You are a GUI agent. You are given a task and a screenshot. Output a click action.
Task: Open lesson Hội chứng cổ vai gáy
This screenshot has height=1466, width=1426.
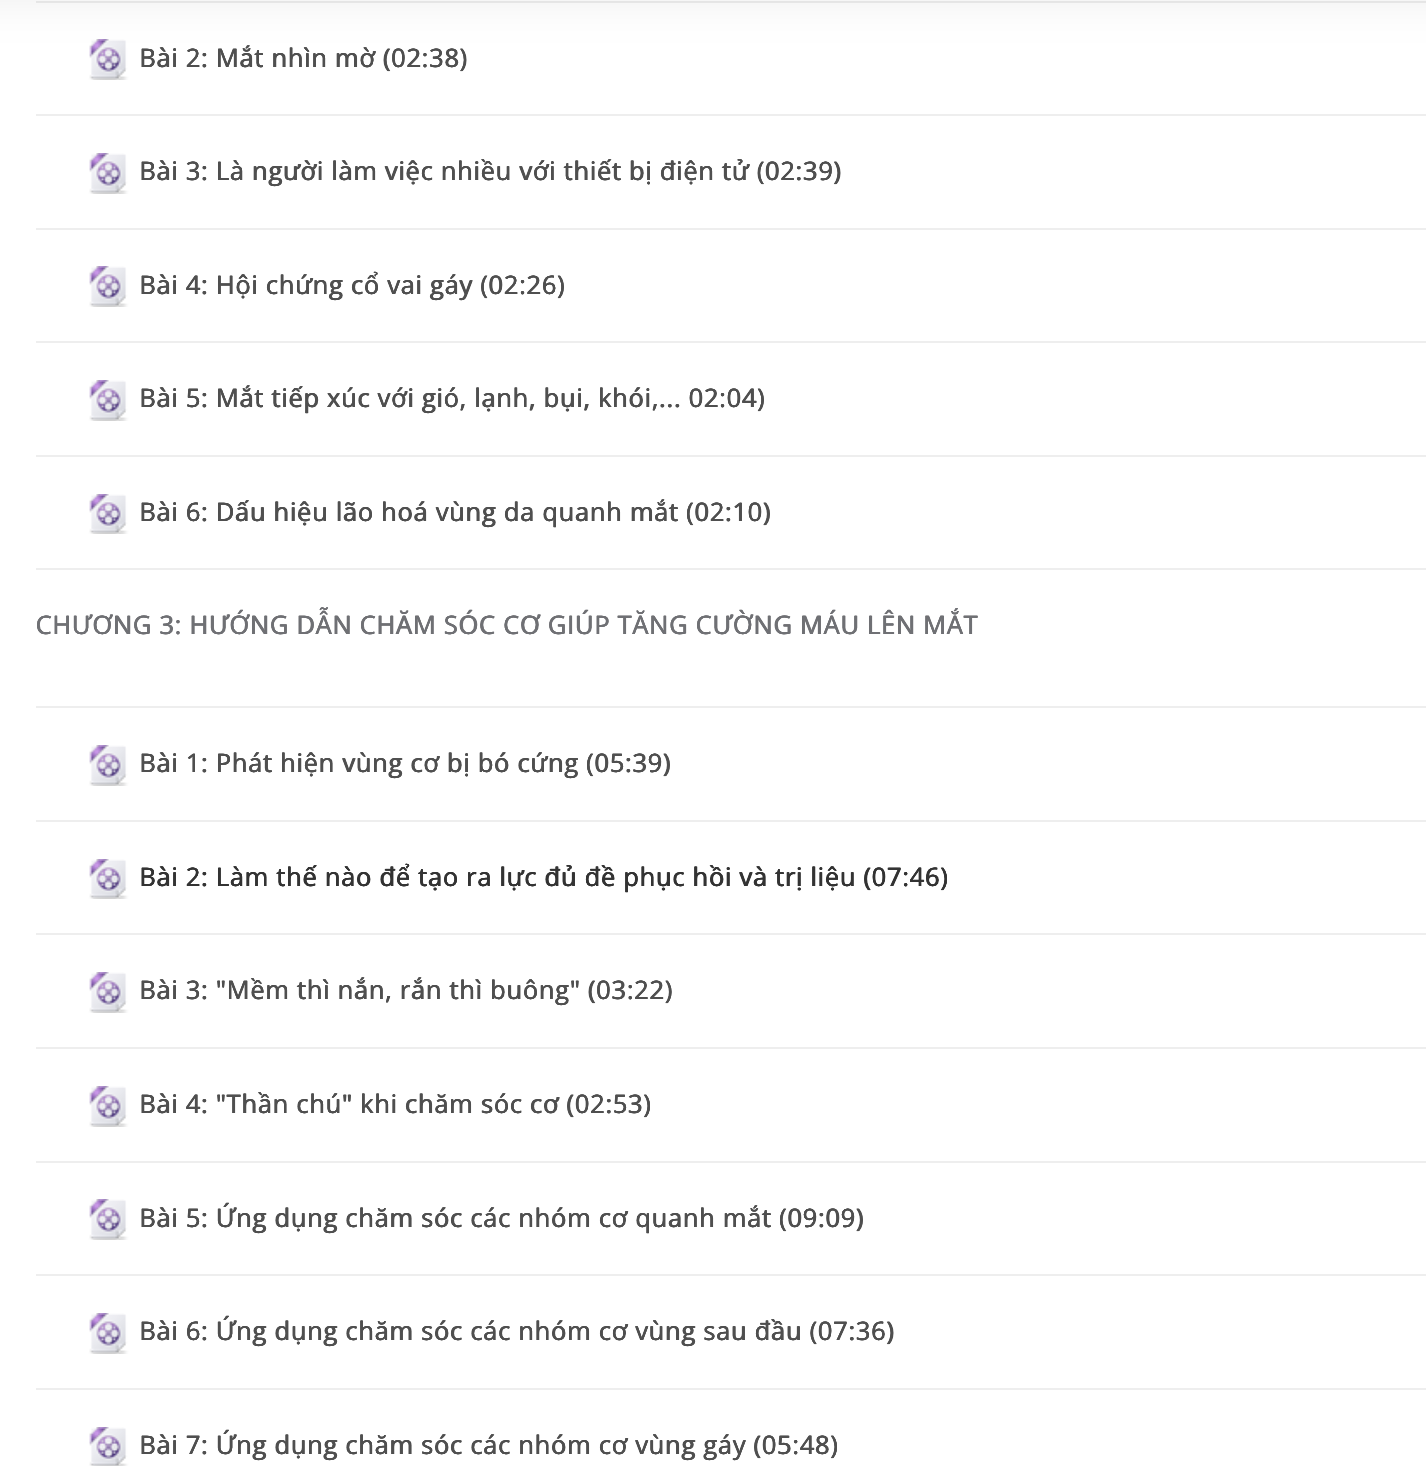(x=352, y=285)
